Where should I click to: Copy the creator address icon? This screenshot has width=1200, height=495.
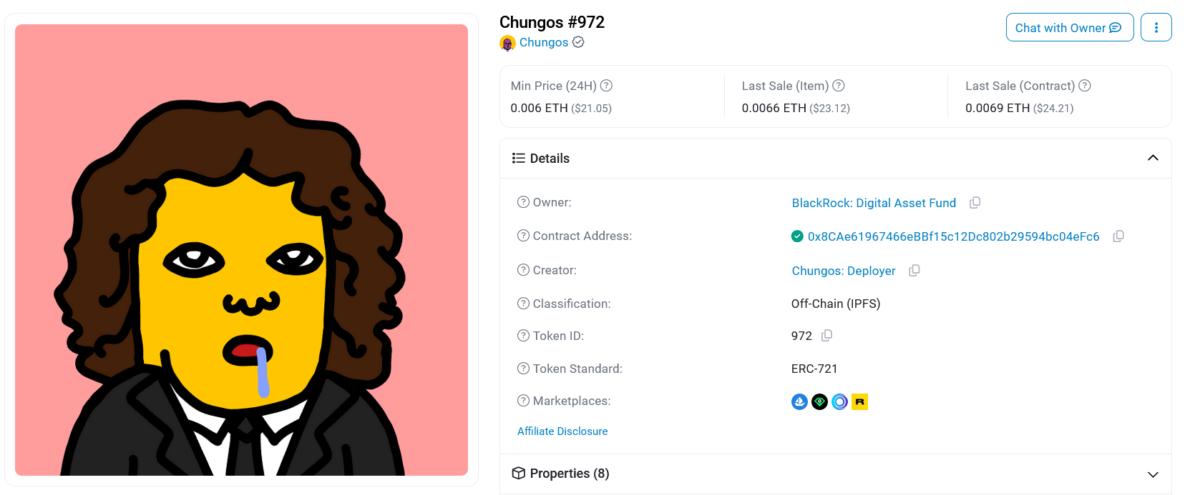[x=914, y=271]
